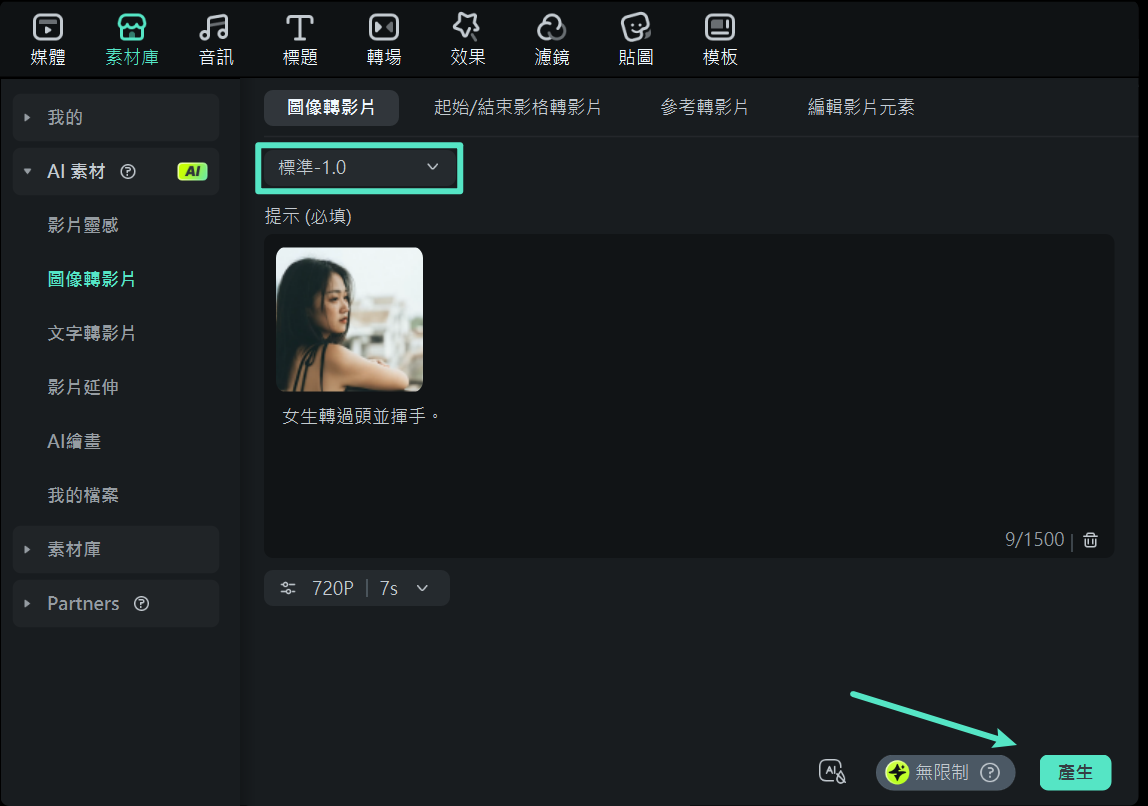Open the 720P | 7s settings dropdown
Image resolution: width=1148 pixels, height=806 pixels.
(x=356, y=588)
